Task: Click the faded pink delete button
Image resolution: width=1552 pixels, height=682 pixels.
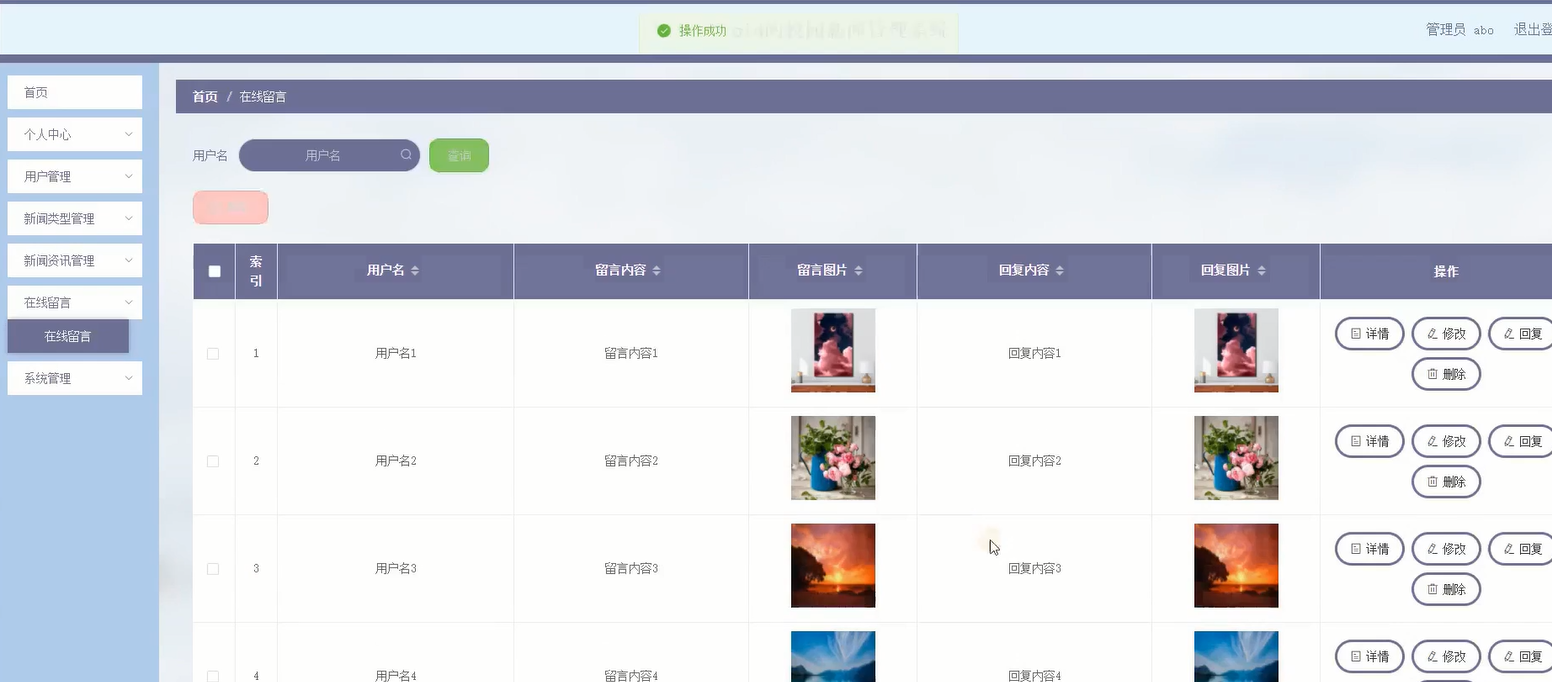Action: [x=230, y=207]
